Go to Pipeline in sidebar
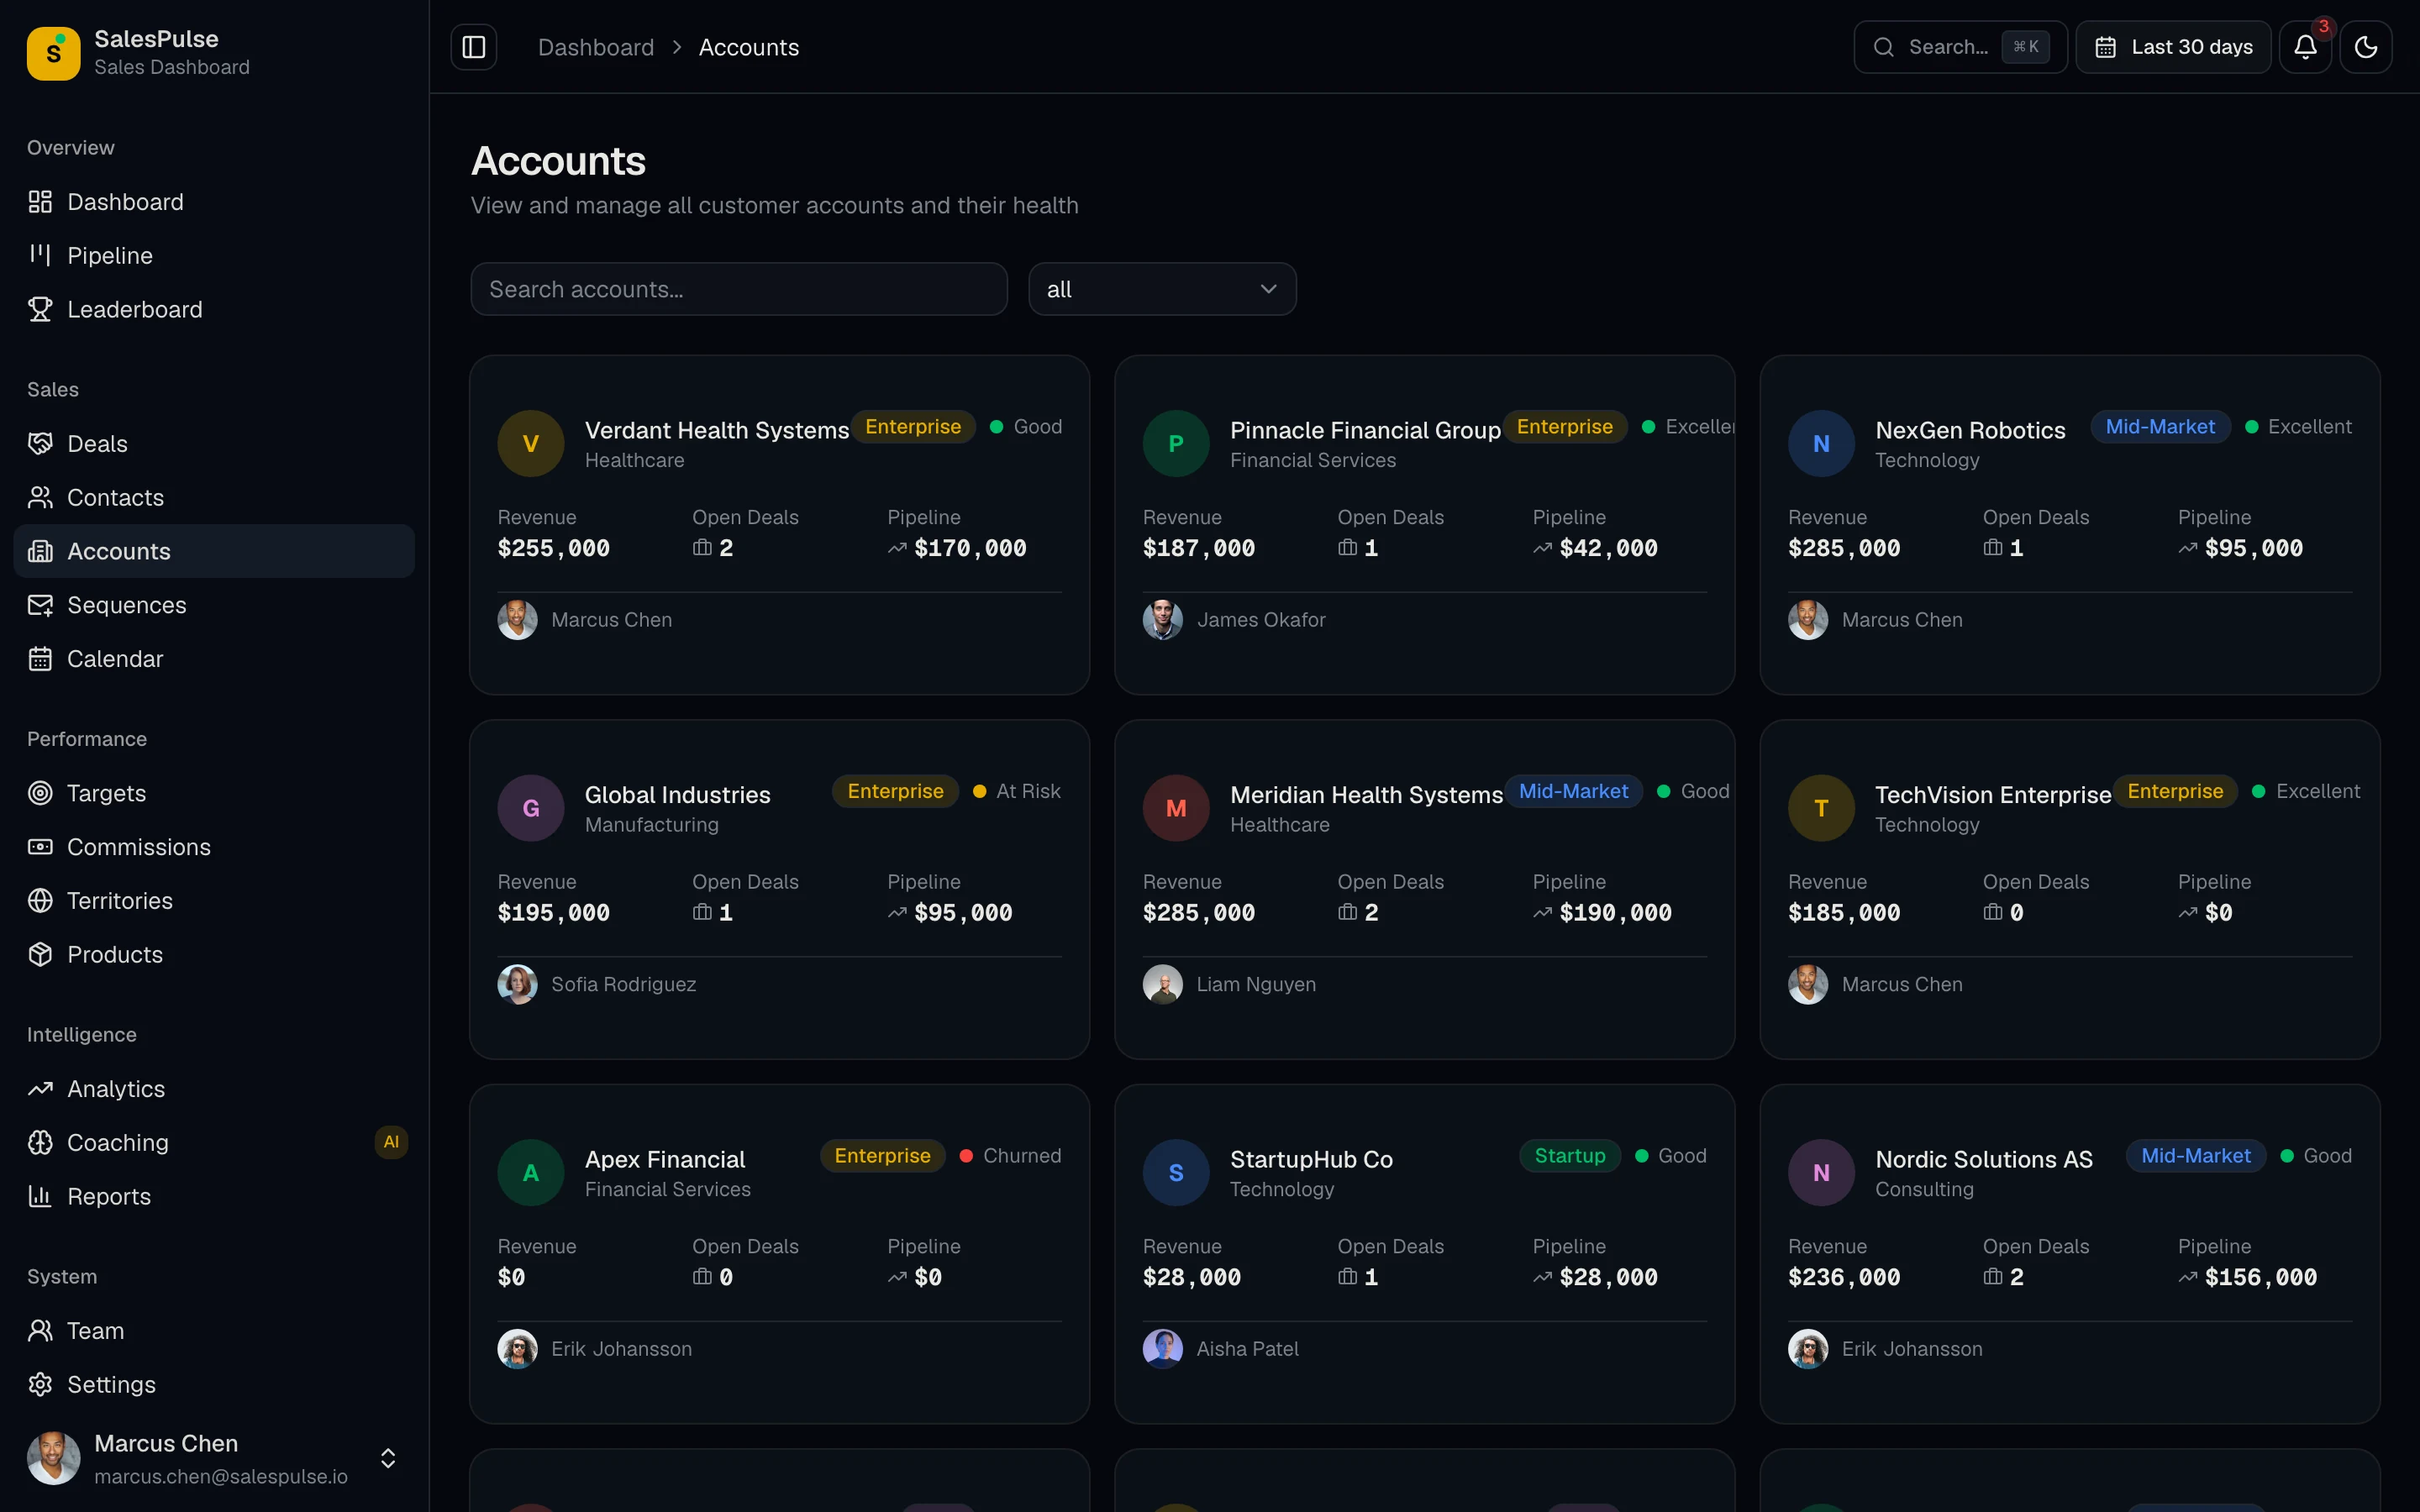2420x1512 pixels. click(214, 256)
